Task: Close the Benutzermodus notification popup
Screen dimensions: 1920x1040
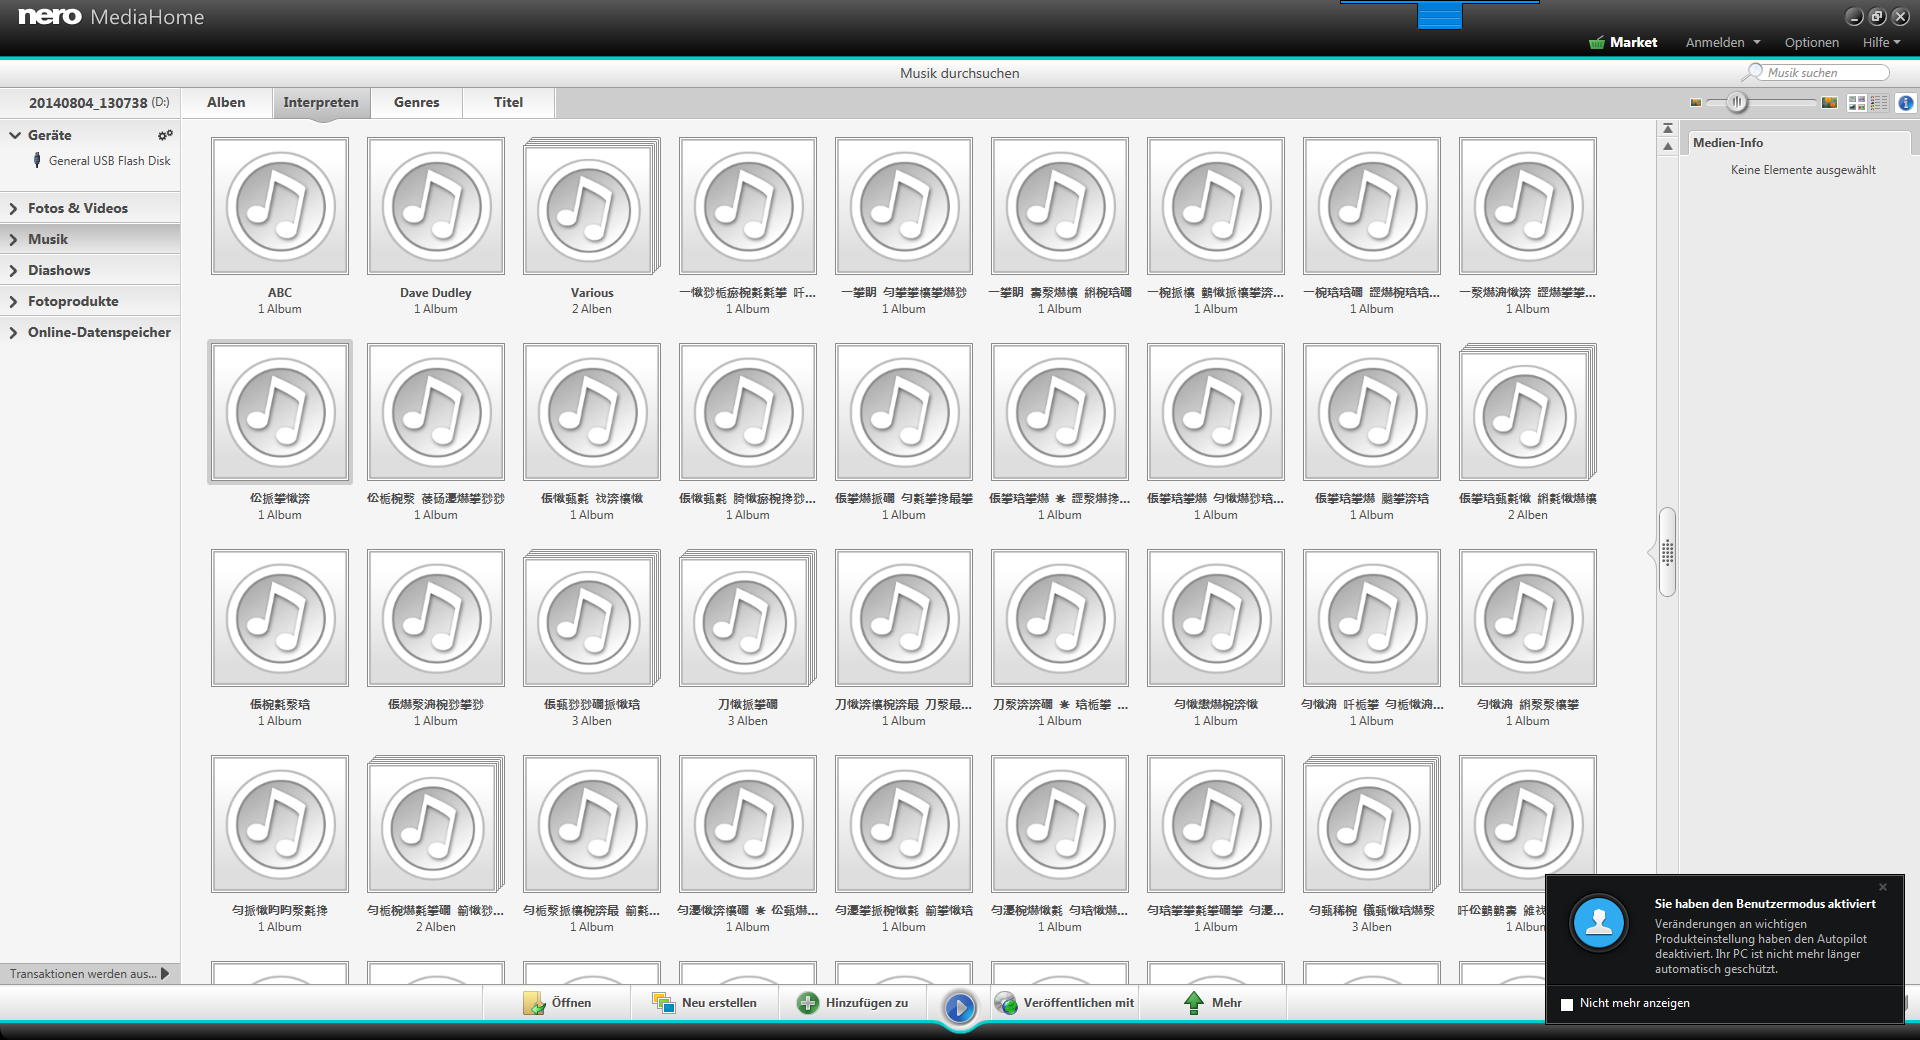Action: 1883,887
